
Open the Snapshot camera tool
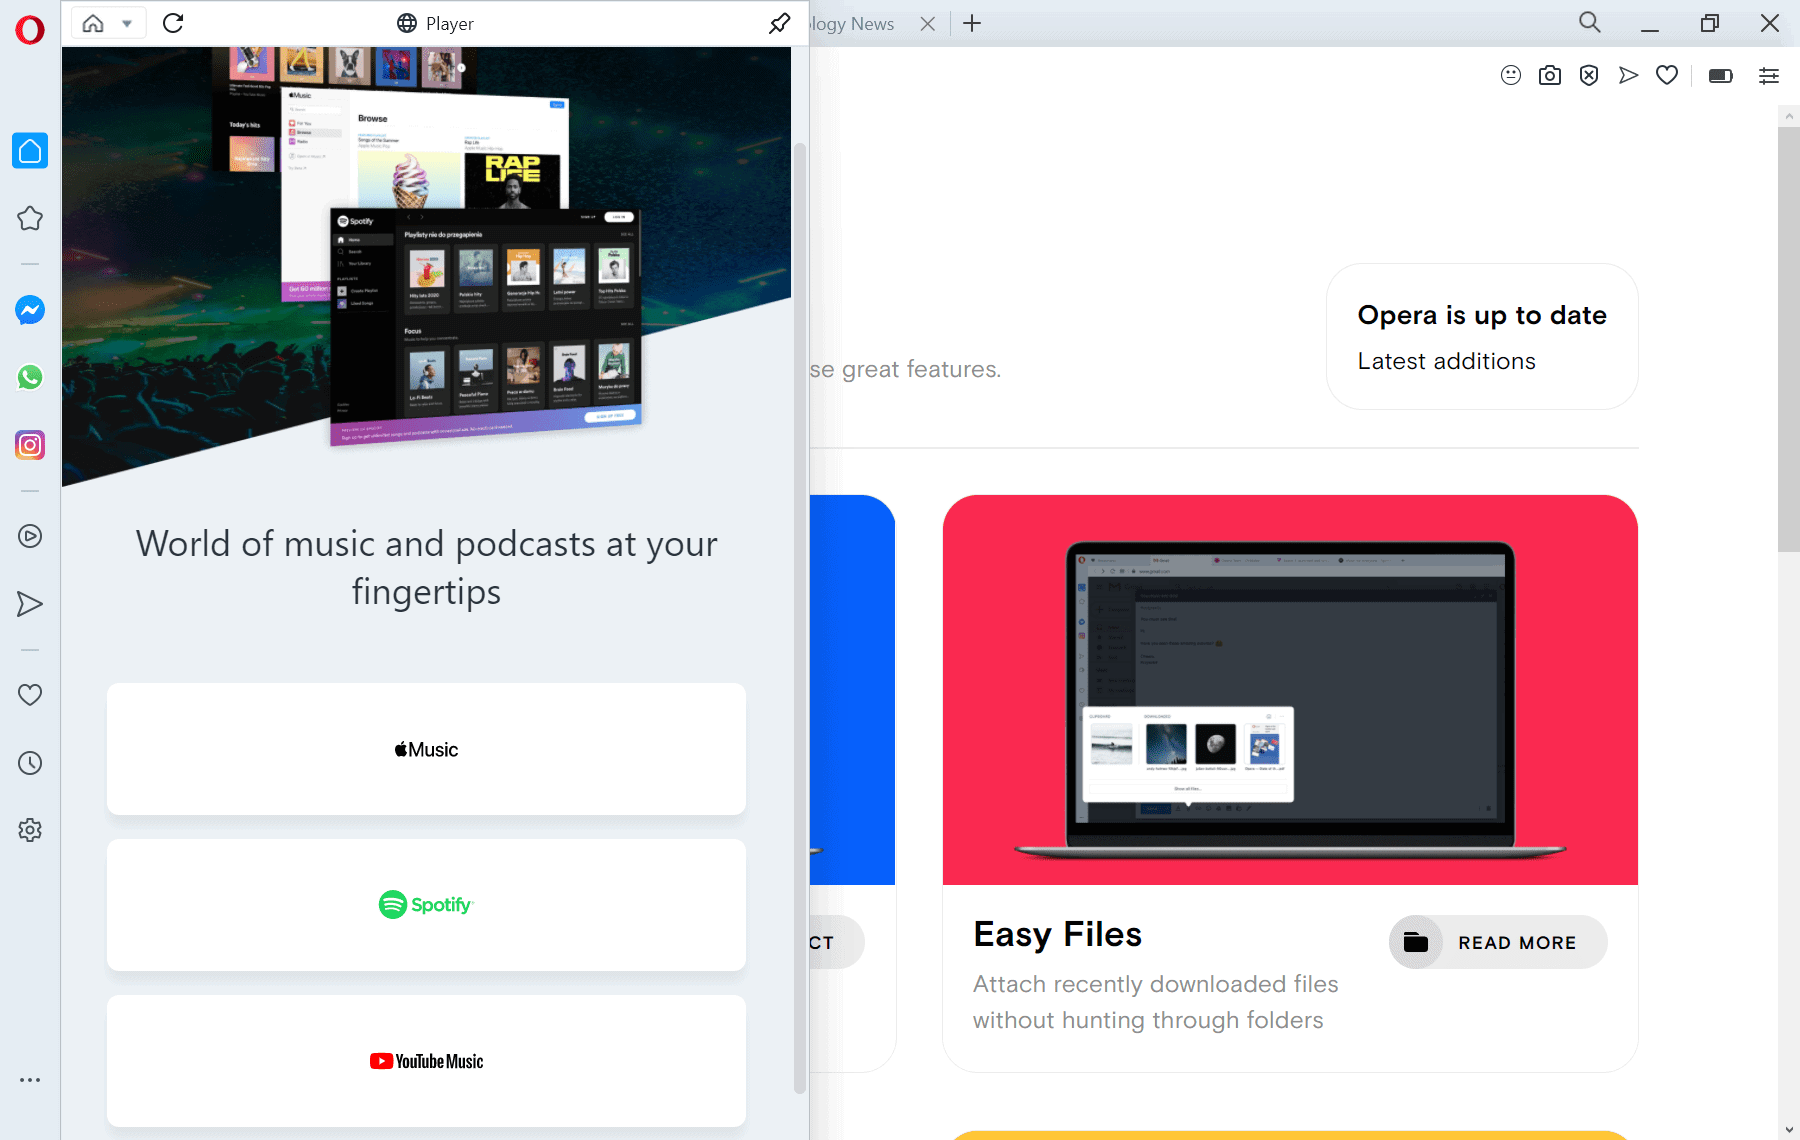[x=1550, y=75]
